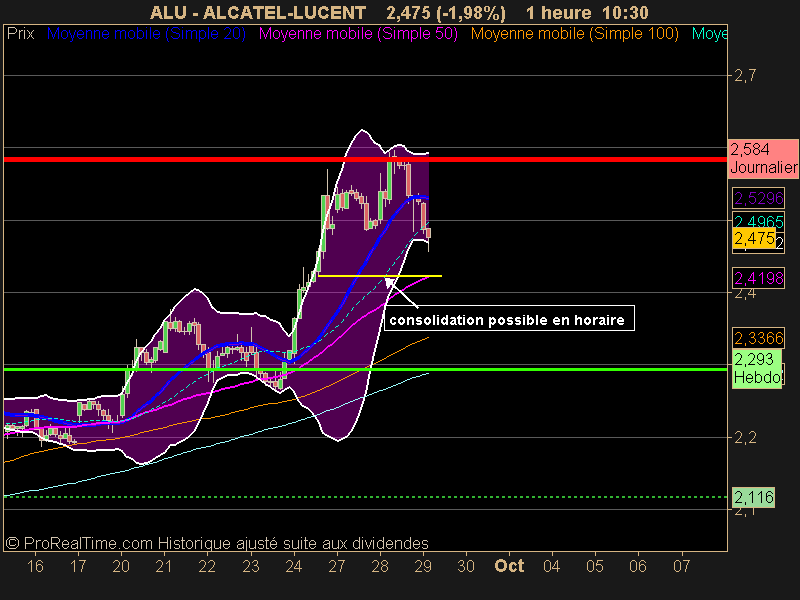Click the date axis label 20
The width and height of the screenshot is (800, 600).
click(x=121, y=566)
